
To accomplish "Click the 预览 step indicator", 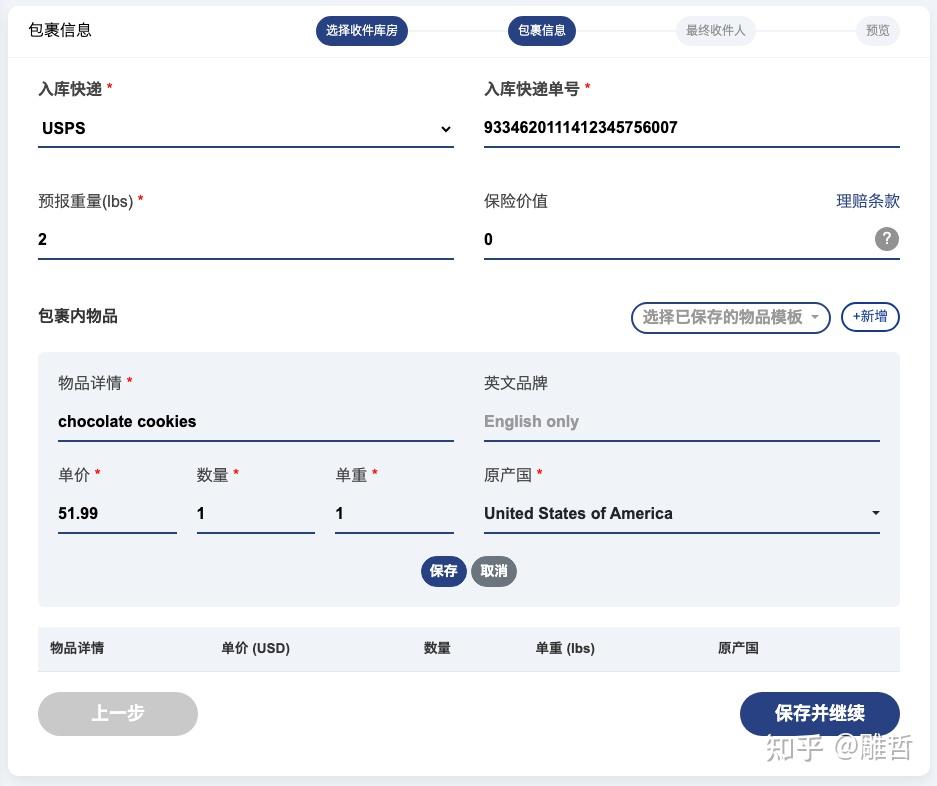I will point(877,30).
